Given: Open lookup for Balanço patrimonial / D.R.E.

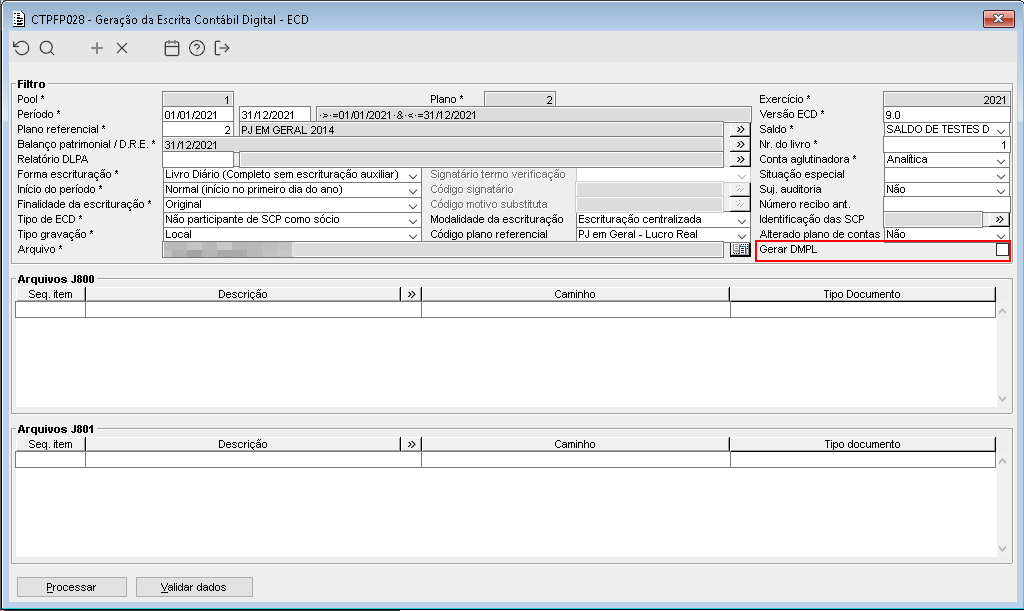Looking at the screenshot, I should (x=740, y=144).
